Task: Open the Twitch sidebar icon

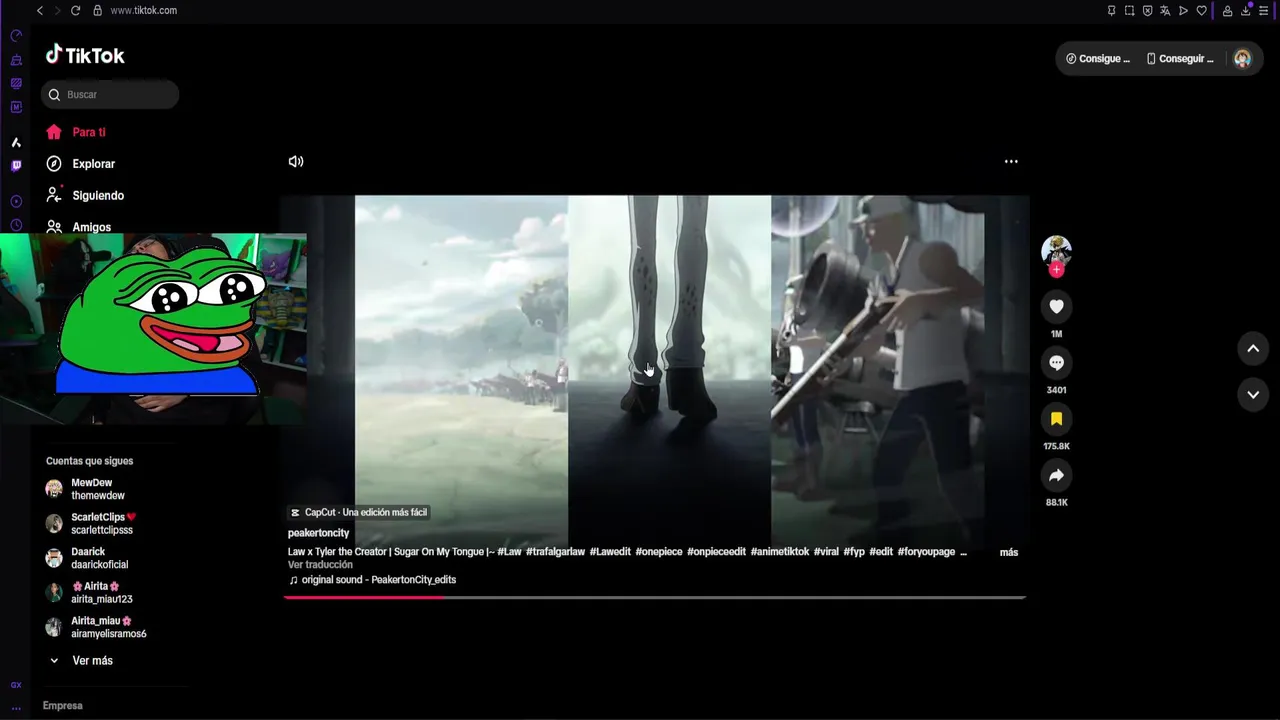Action: point(16,166)
